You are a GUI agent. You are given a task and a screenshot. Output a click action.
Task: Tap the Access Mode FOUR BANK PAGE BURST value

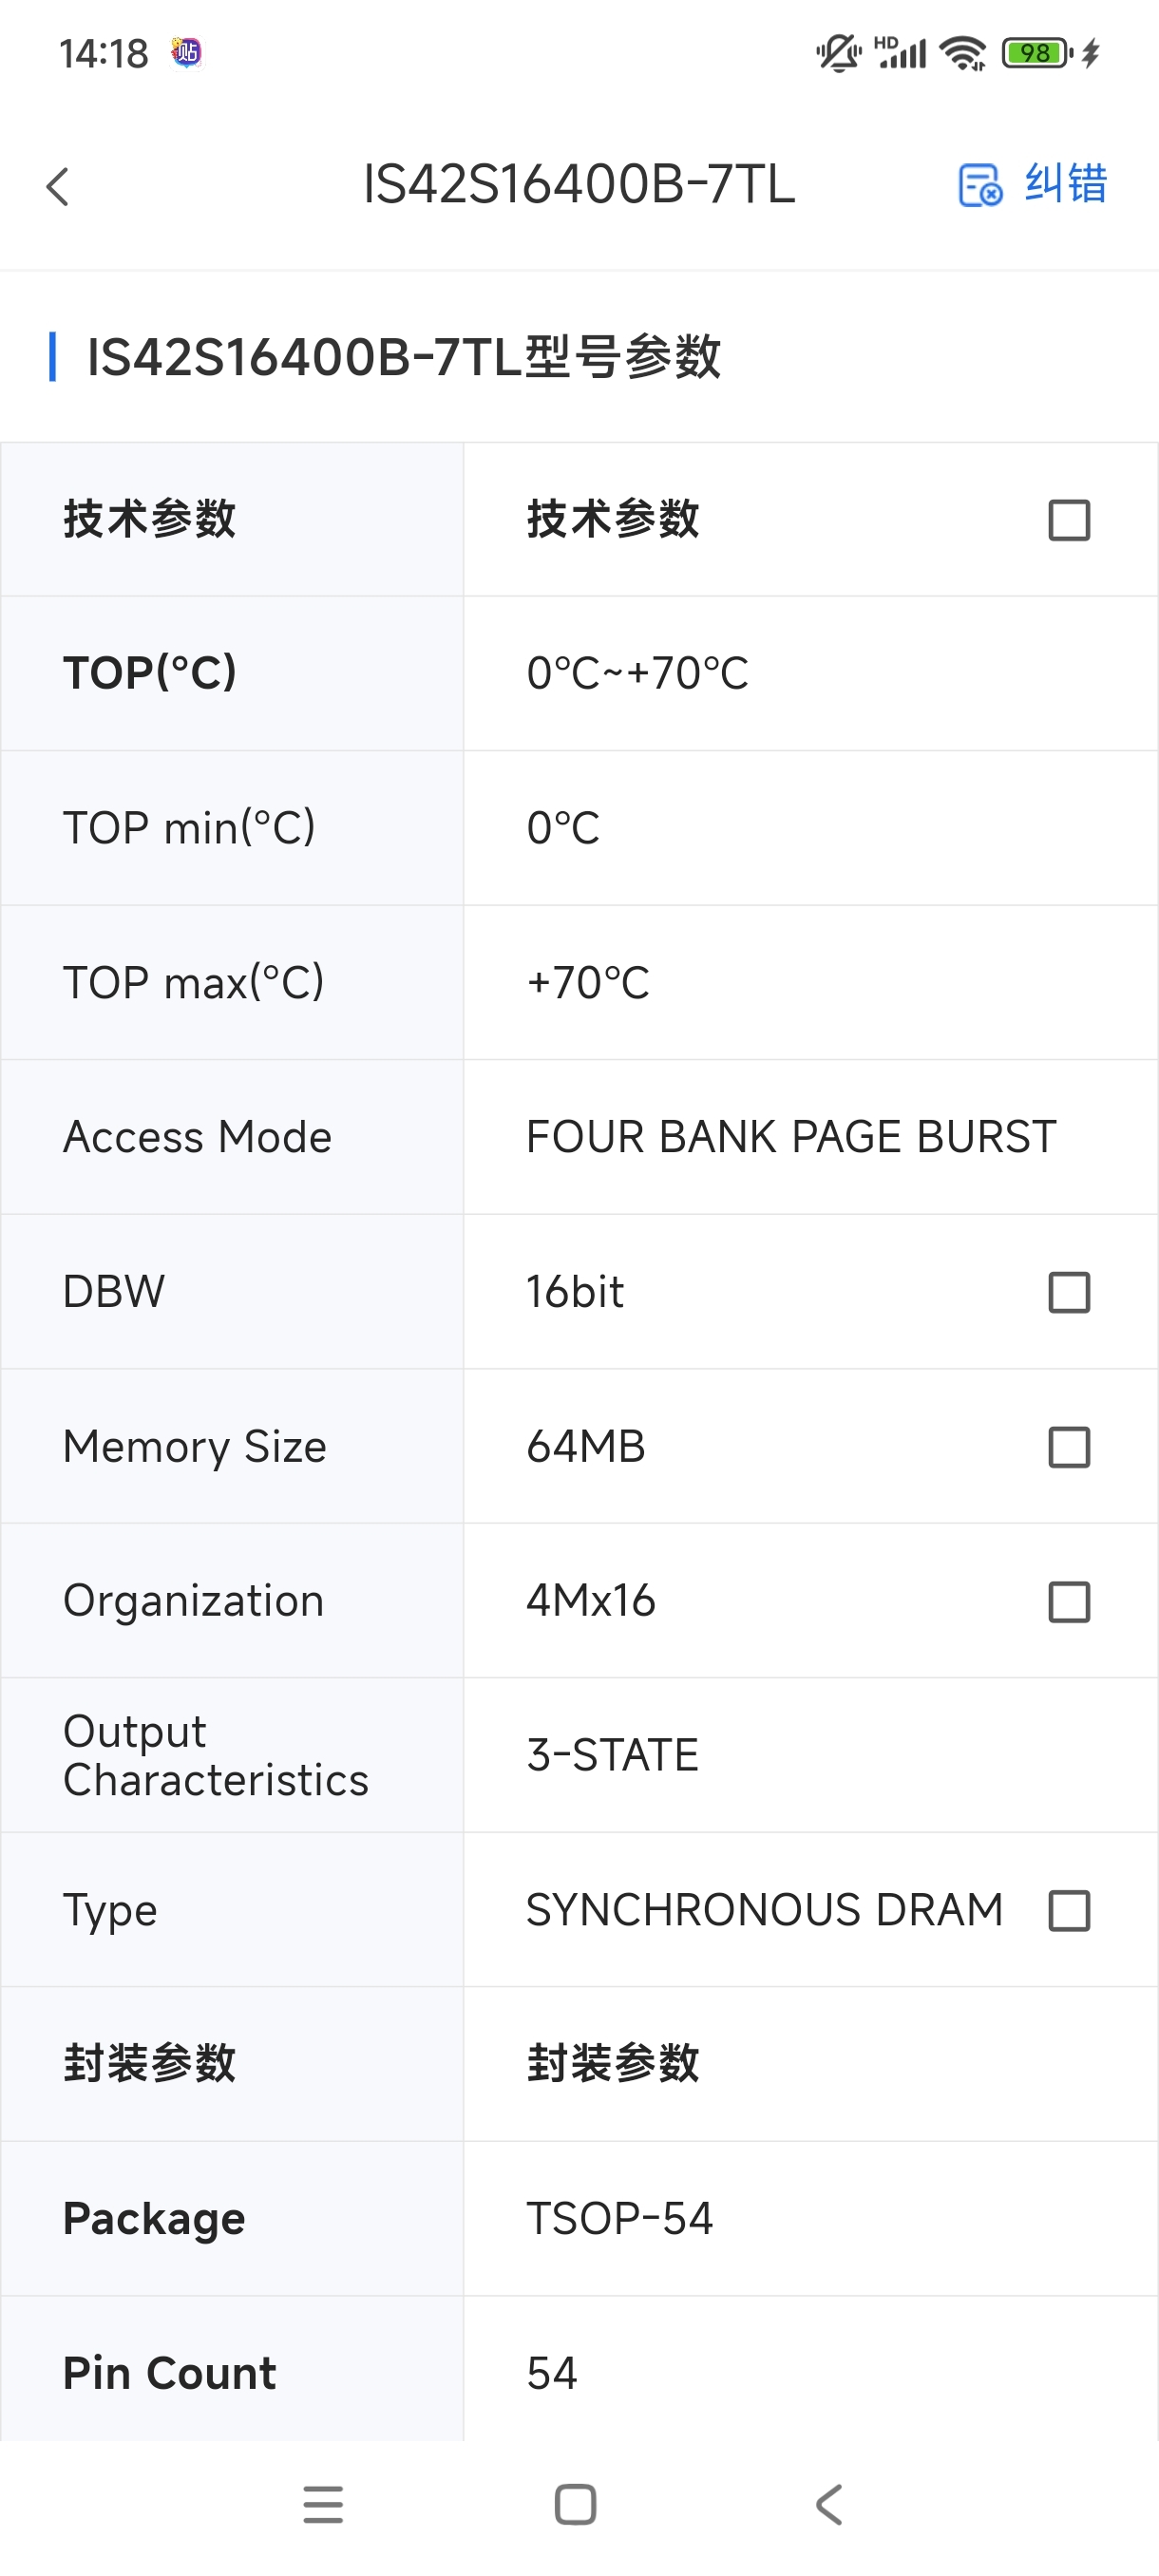click(791, 1137)
